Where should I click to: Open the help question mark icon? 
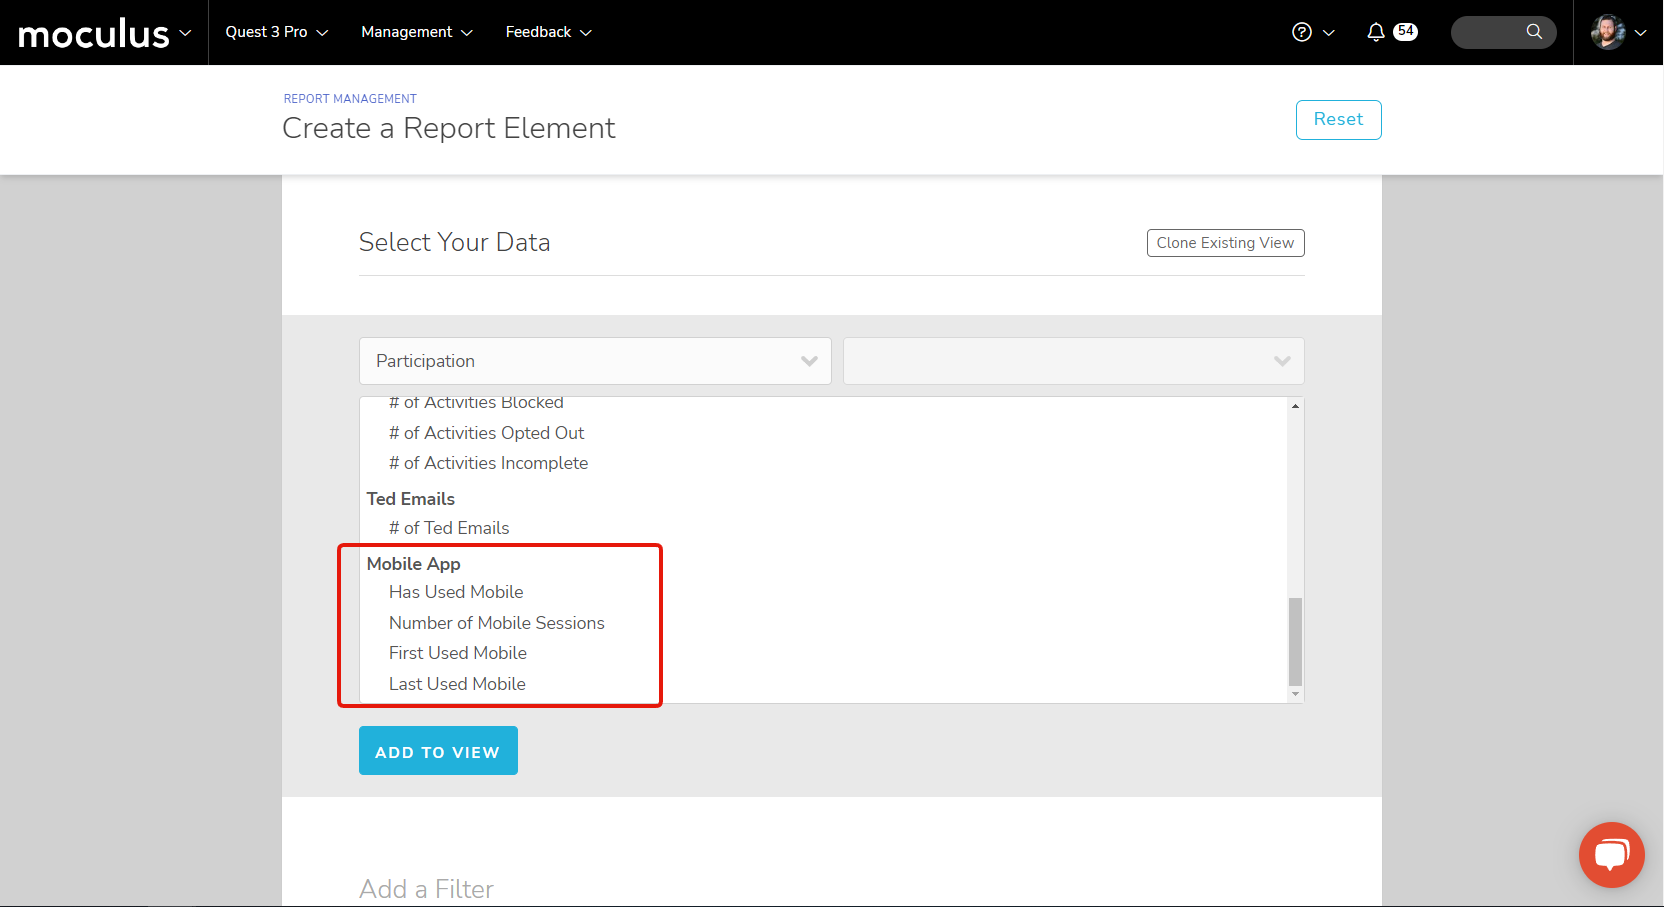pyautogui.click(x=1301, y=32)
